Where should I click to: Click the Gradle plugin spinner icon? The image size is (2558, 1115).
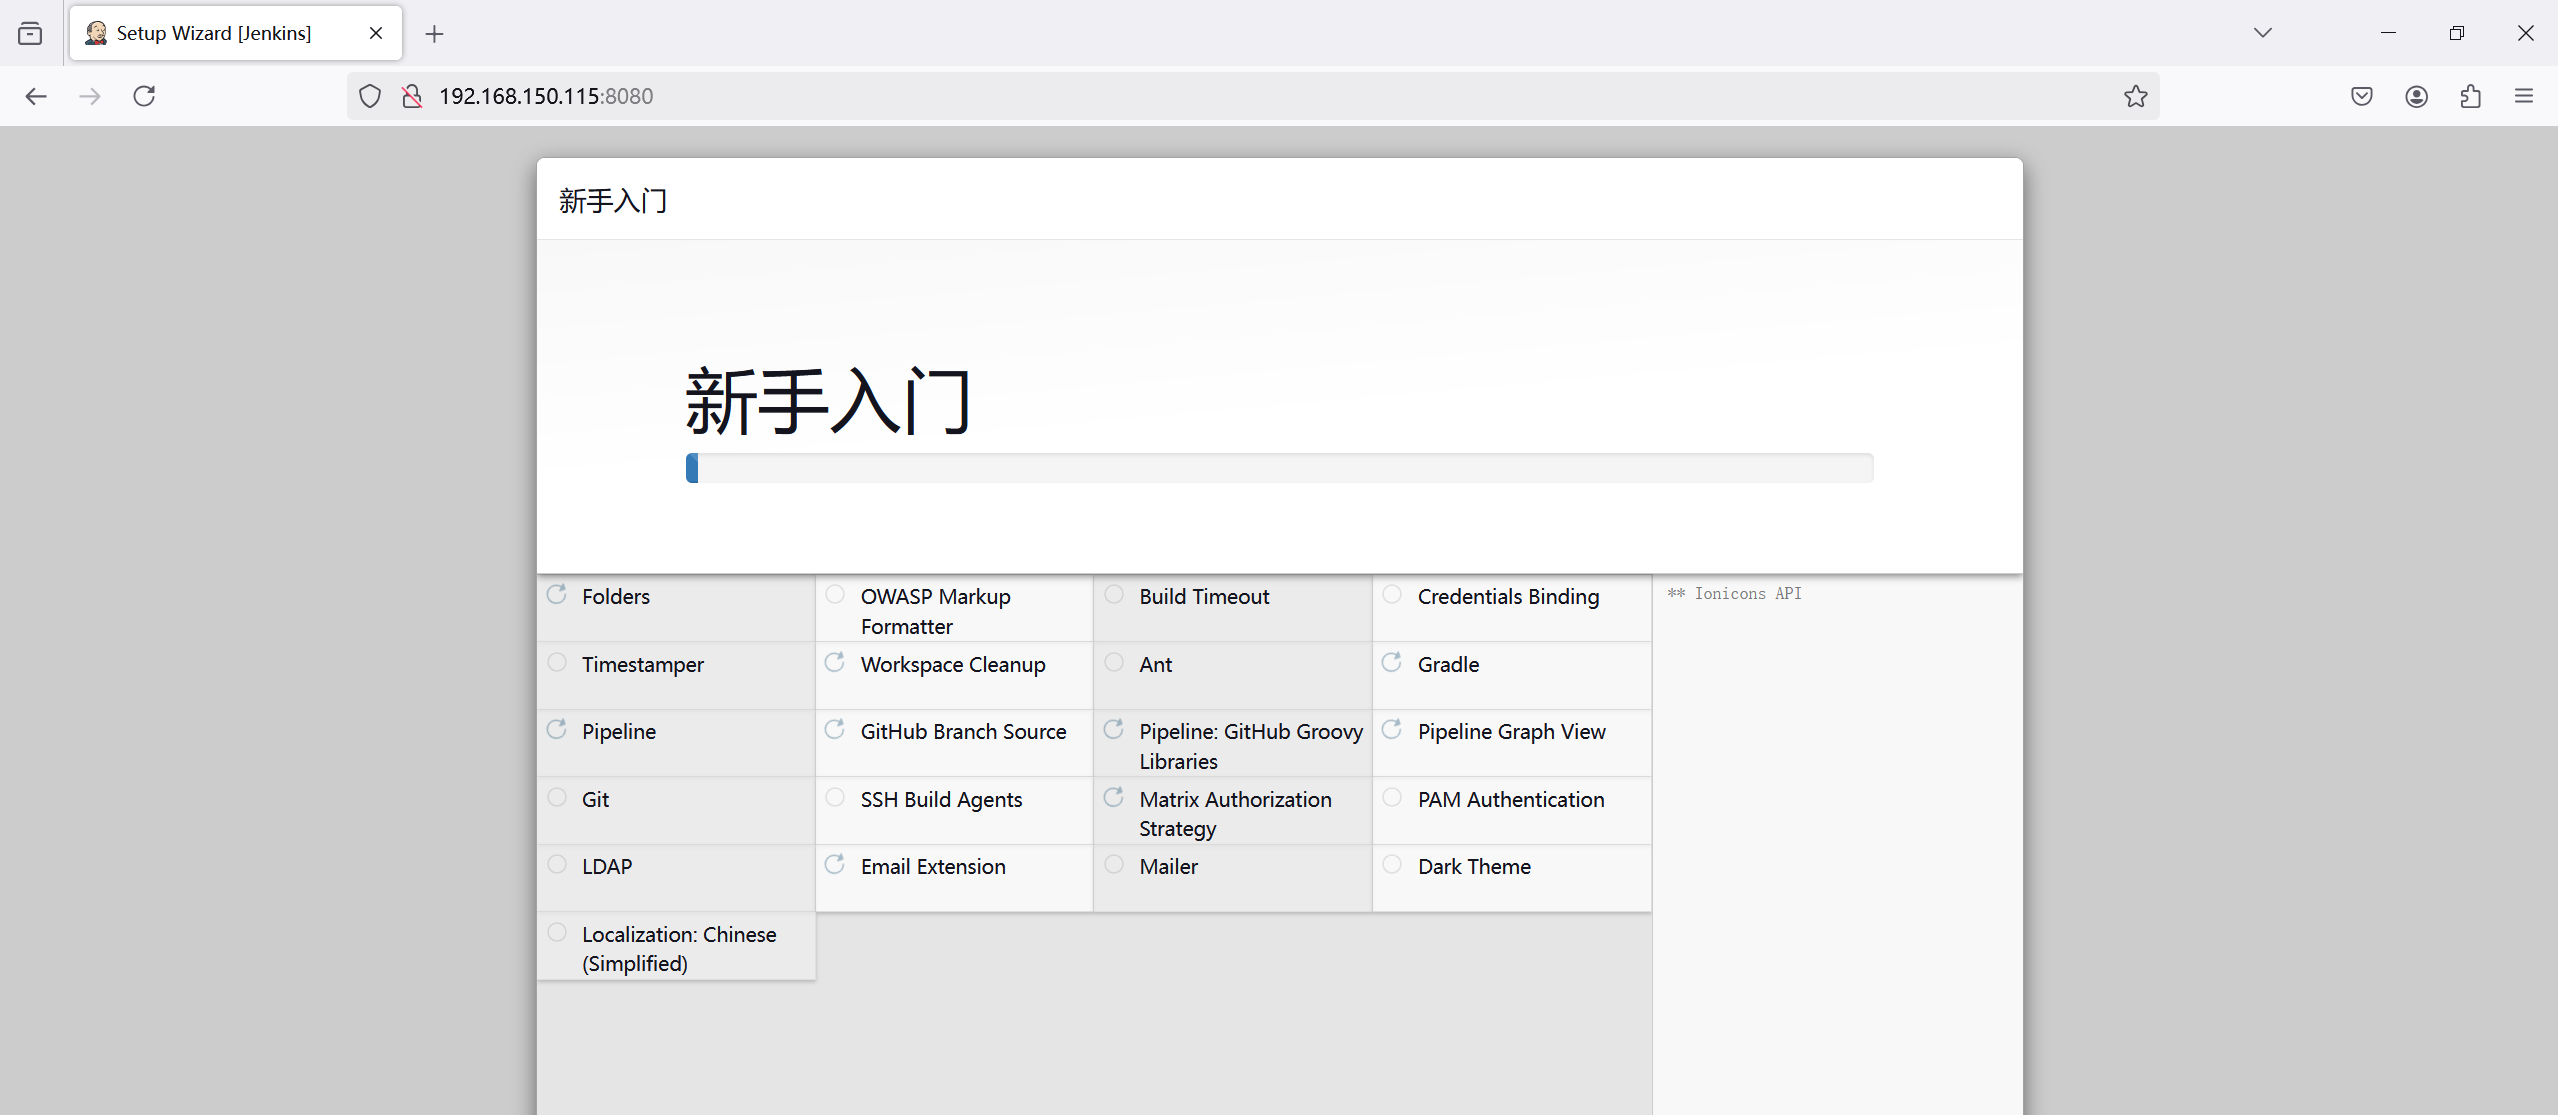(x=1392, y=662)
